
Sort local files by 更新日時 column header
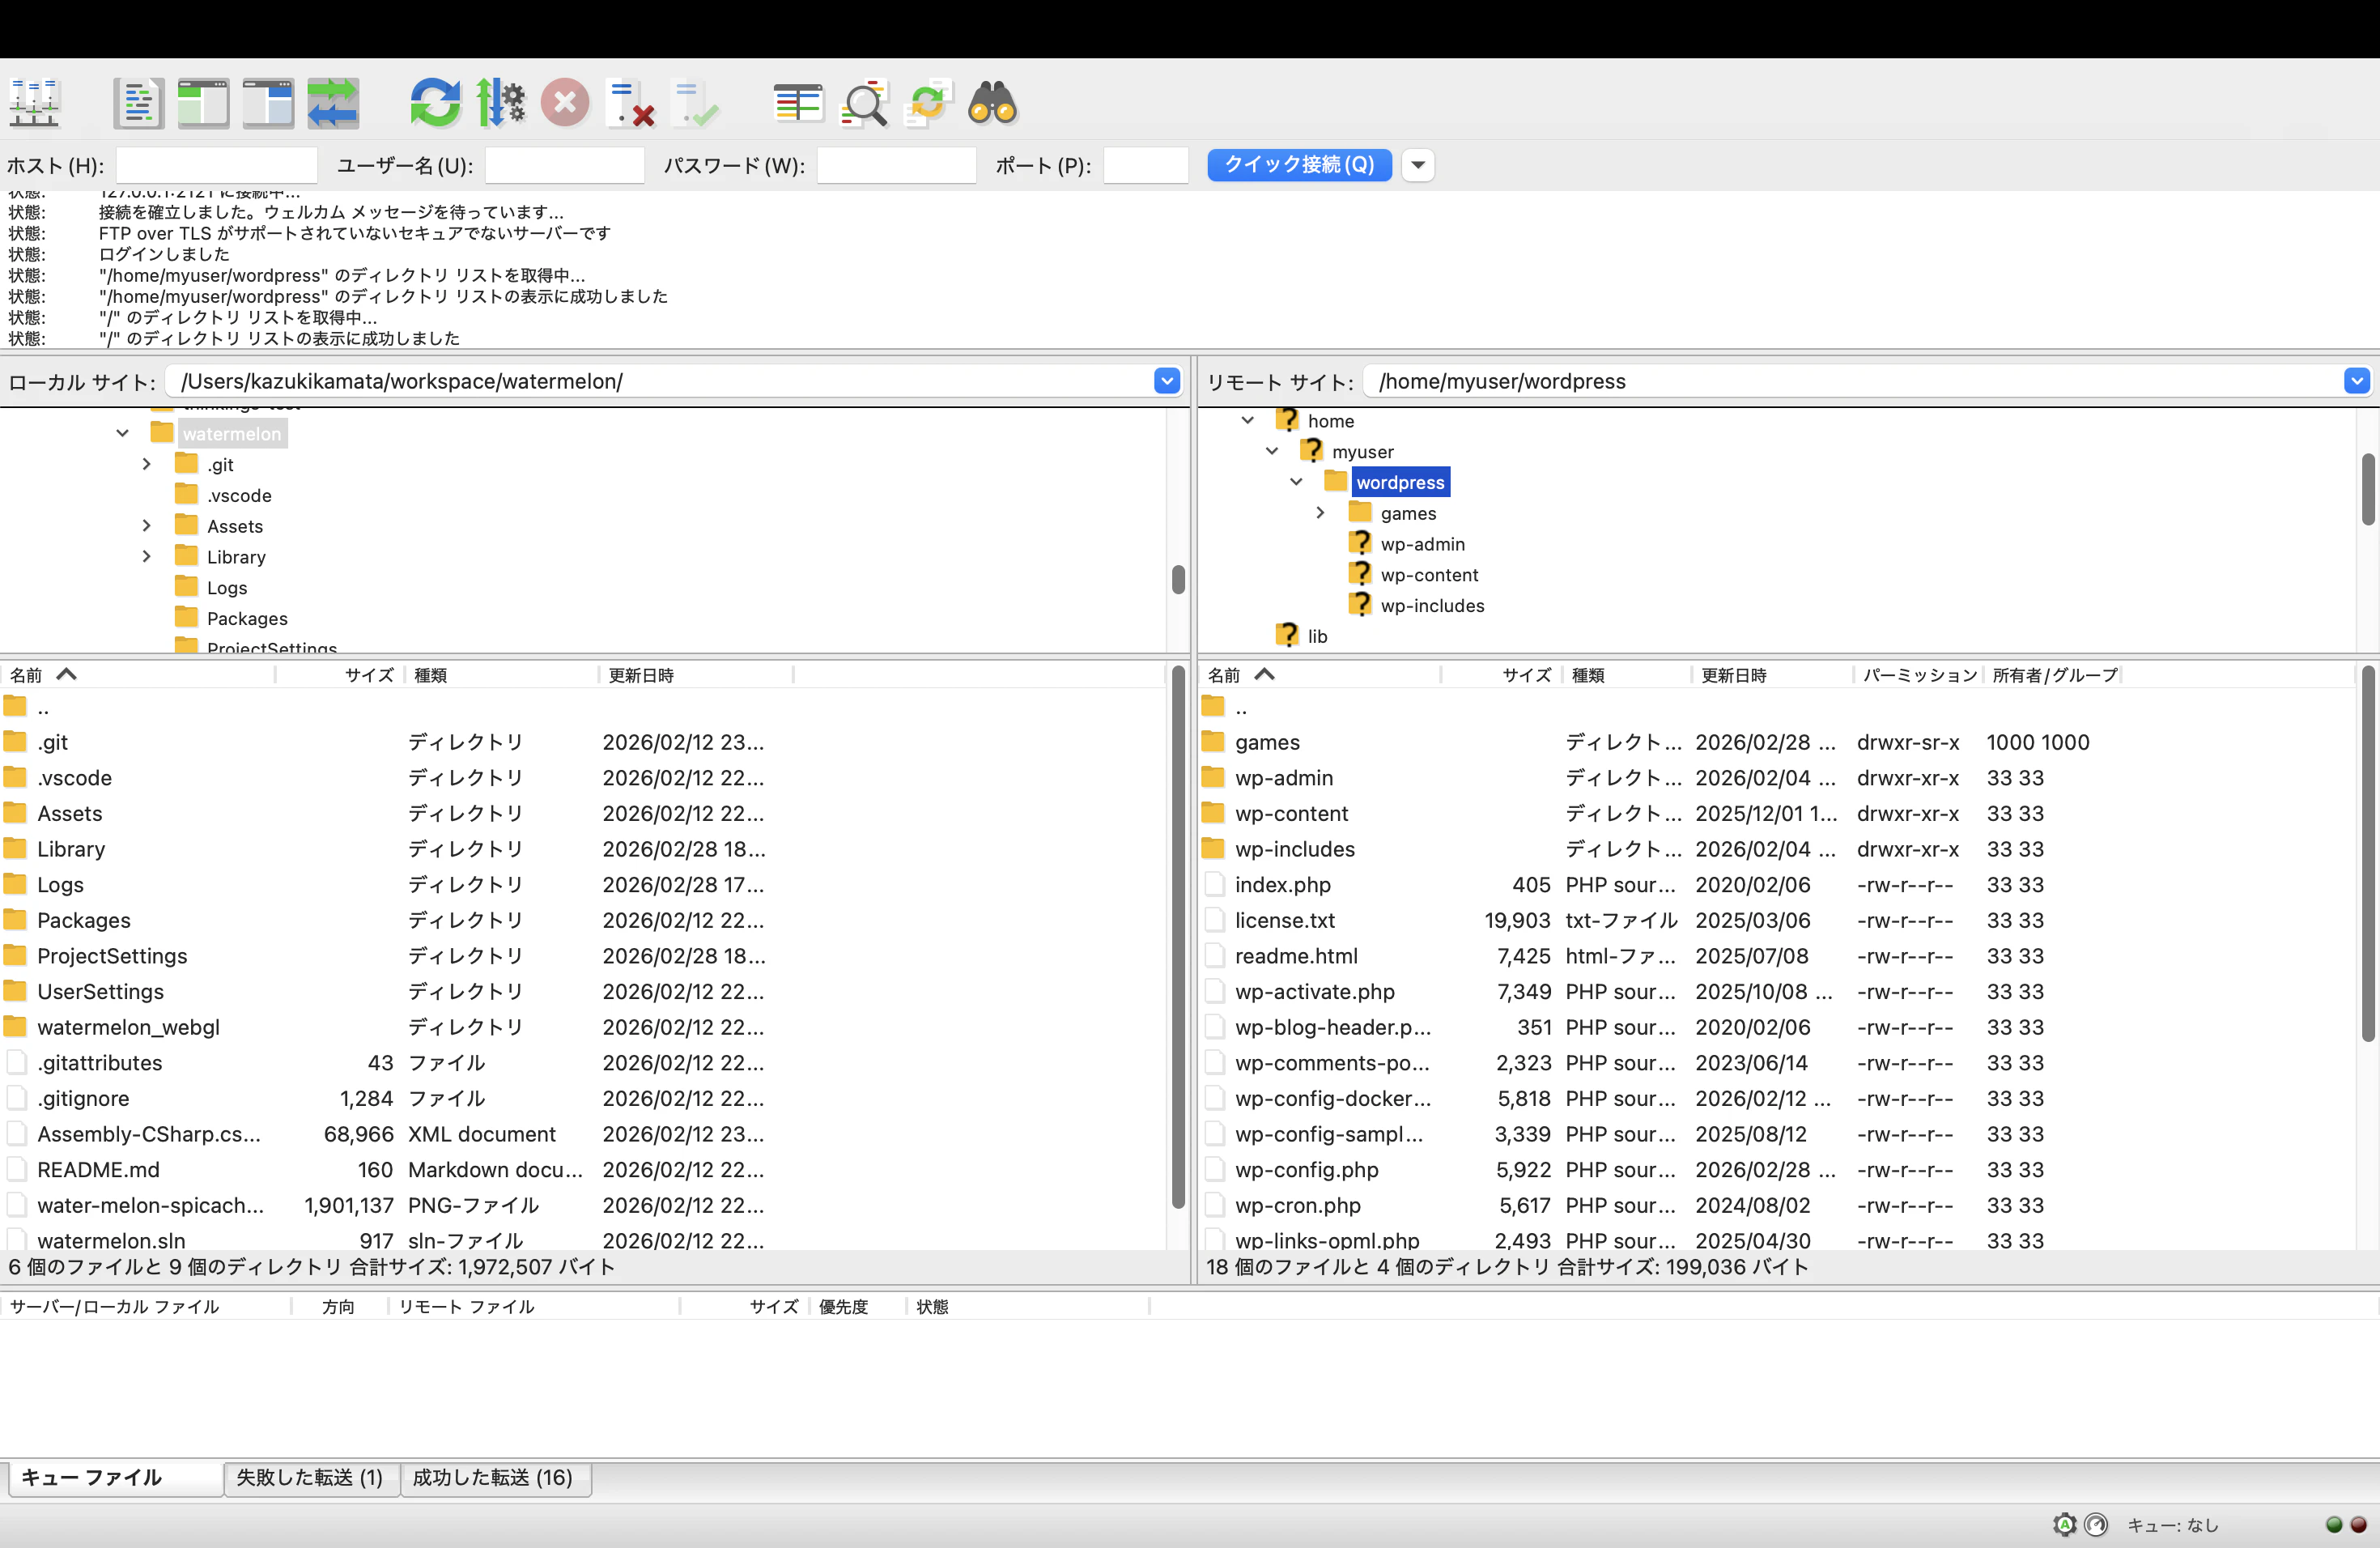point(695,675)
